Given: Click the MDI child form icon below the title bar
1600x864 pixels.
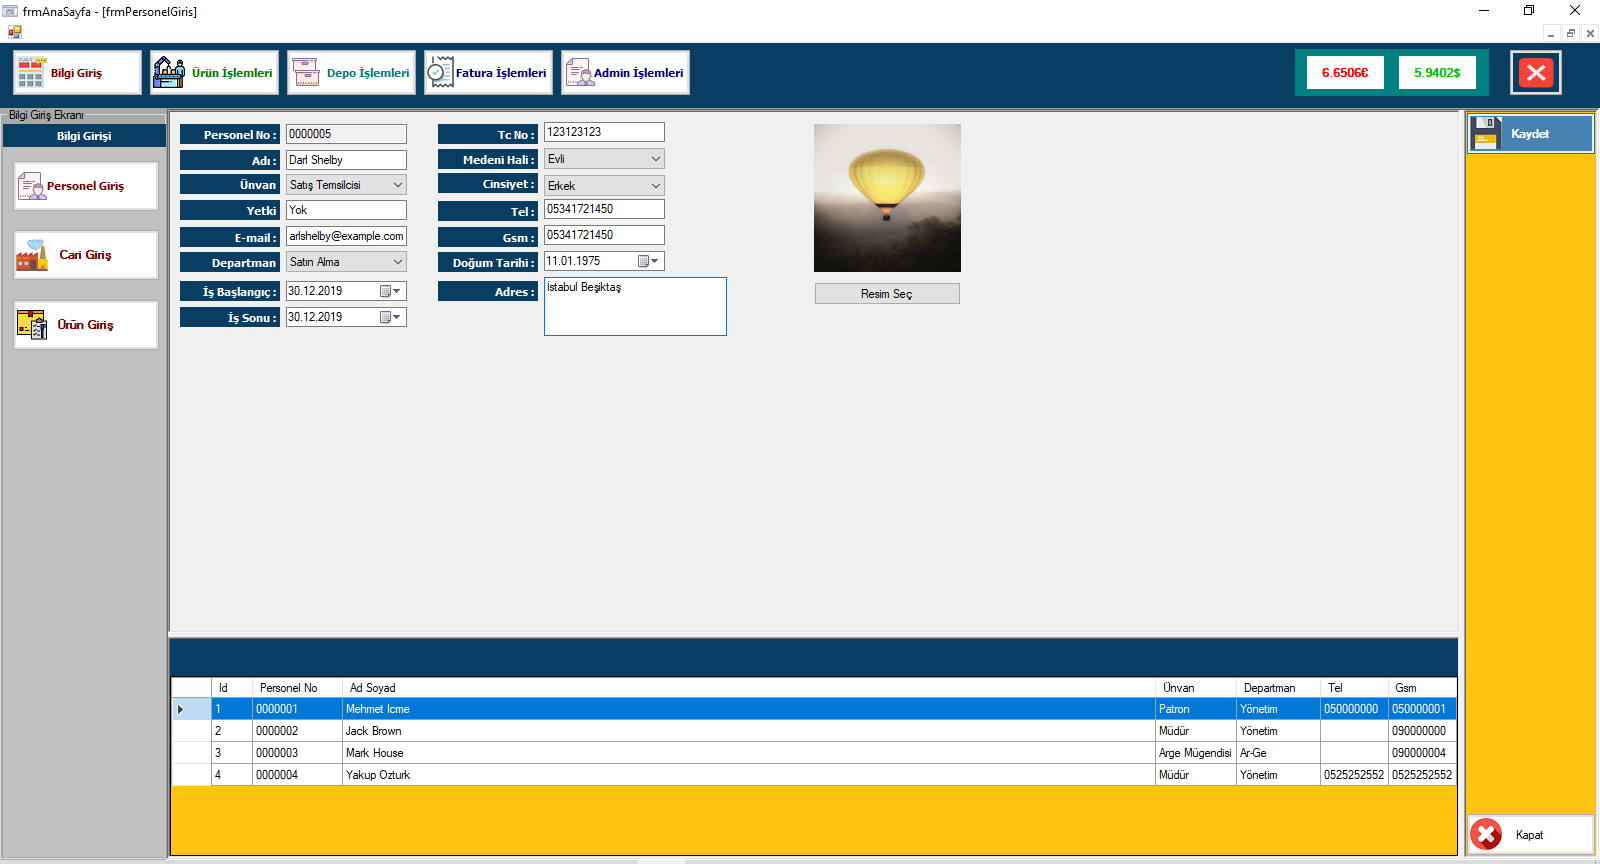Looking at the screenshot, I should tap(14, 32).
